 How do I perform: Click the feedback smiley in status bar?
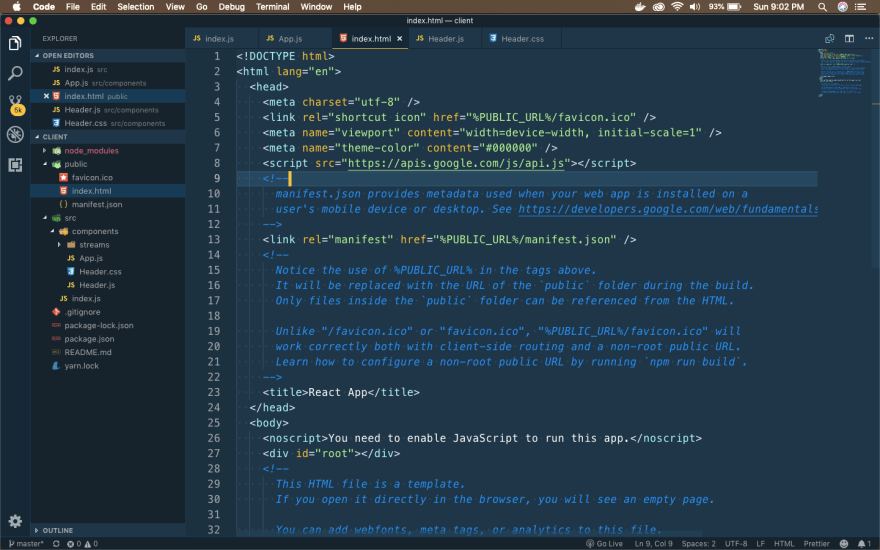(844, 543)
